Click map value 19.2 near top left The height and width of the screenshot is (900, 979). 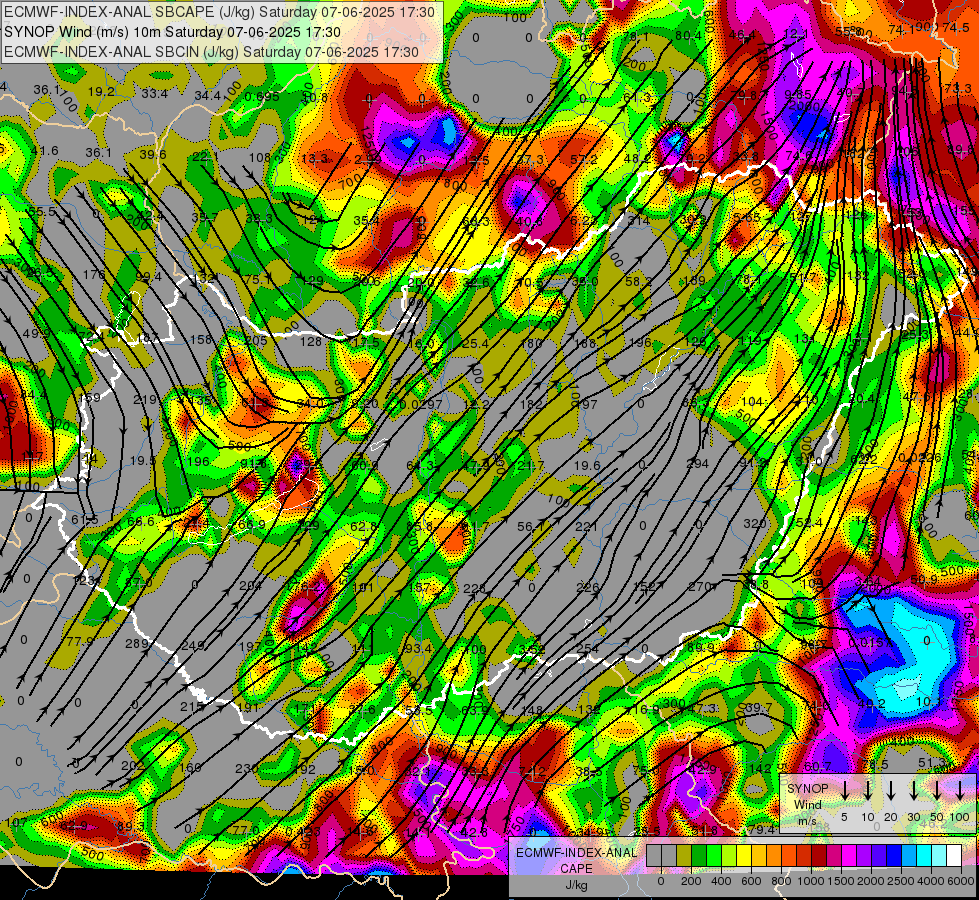coord(101,91)
